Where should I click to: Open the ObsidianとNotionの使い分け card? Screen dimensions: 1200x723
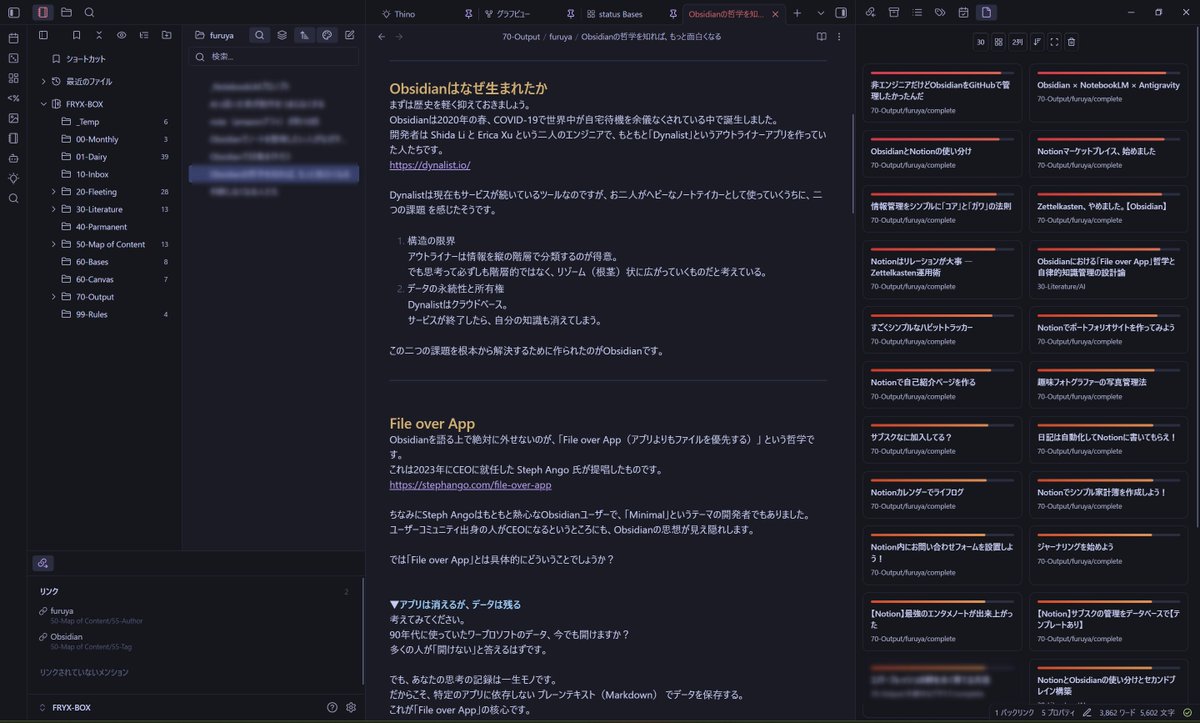coord(942,155)
